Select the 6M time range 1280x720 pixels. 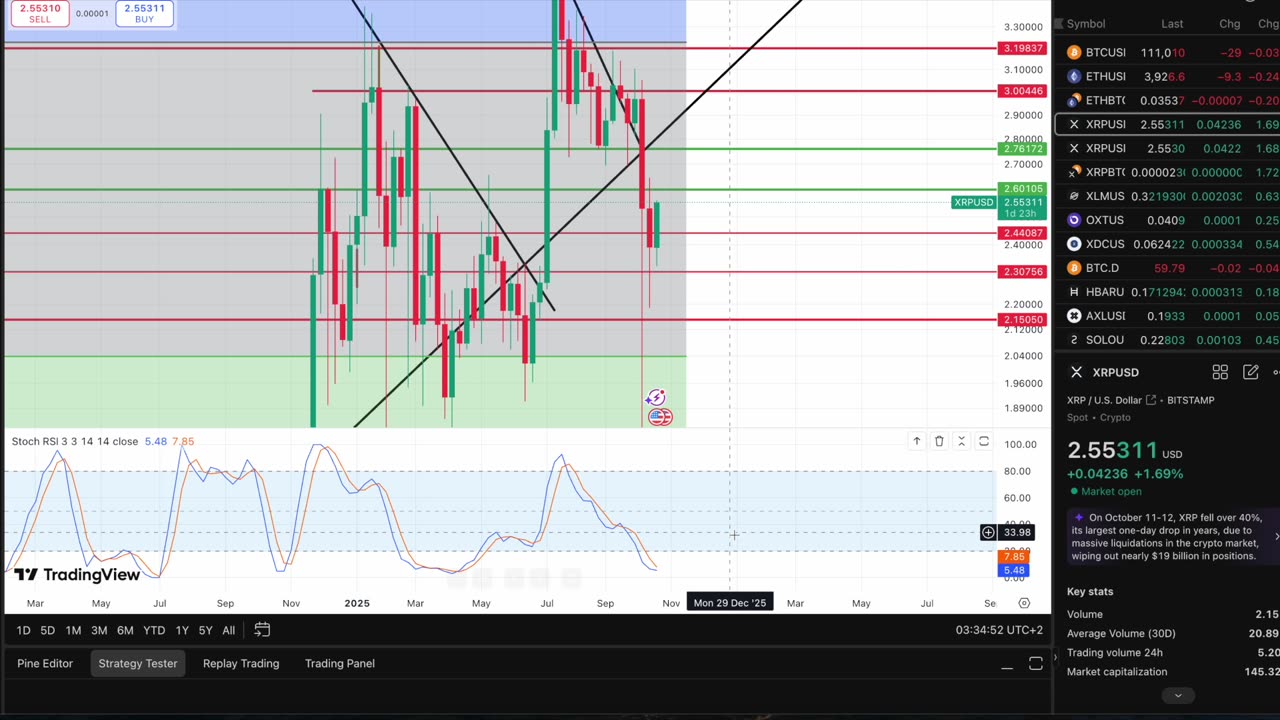click(125, 630)
